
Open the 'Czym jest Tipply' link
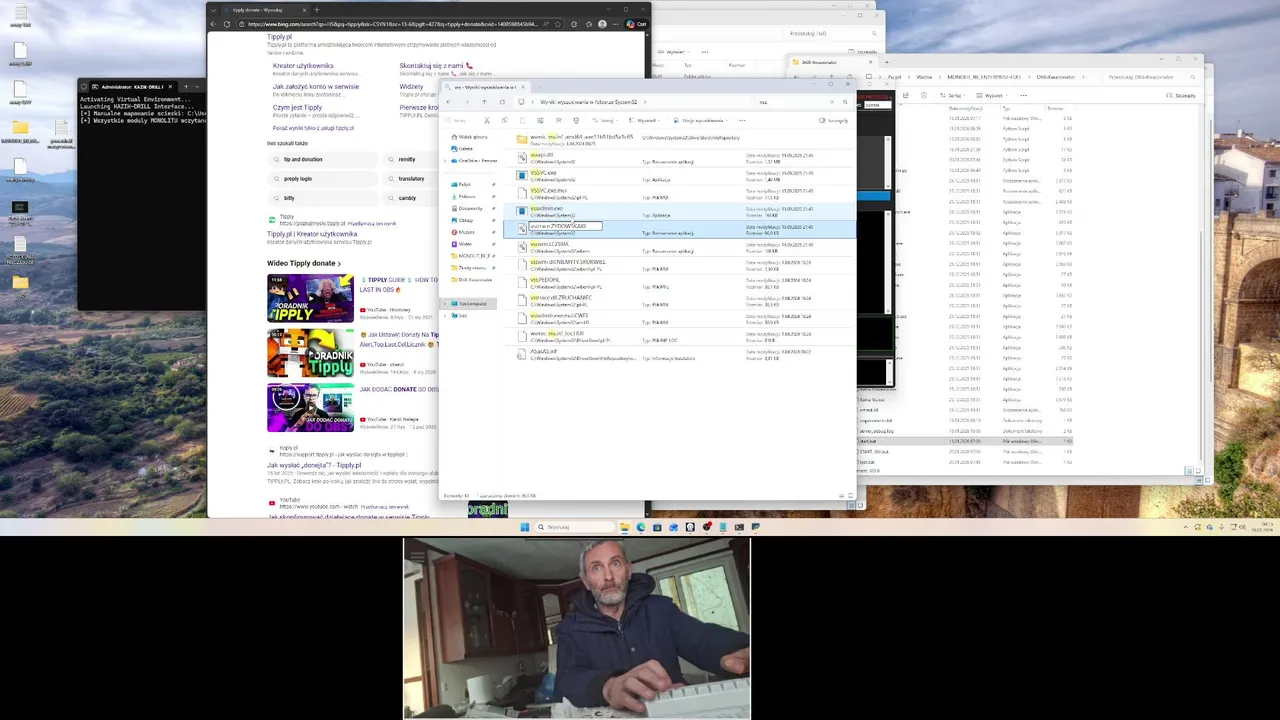click(298, 108)
